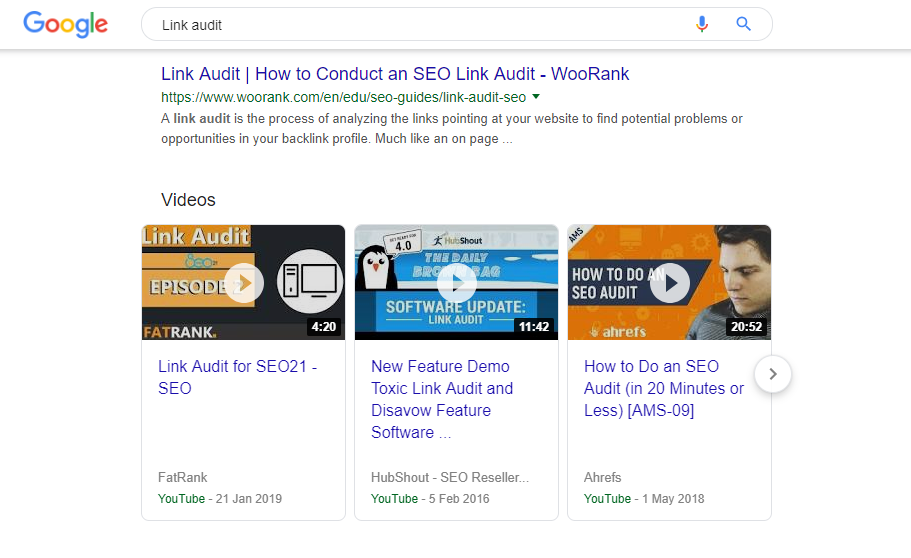Screen dimensions: 911x558
Task: Click the blue search magnifier icon
Action: point(743,24)
